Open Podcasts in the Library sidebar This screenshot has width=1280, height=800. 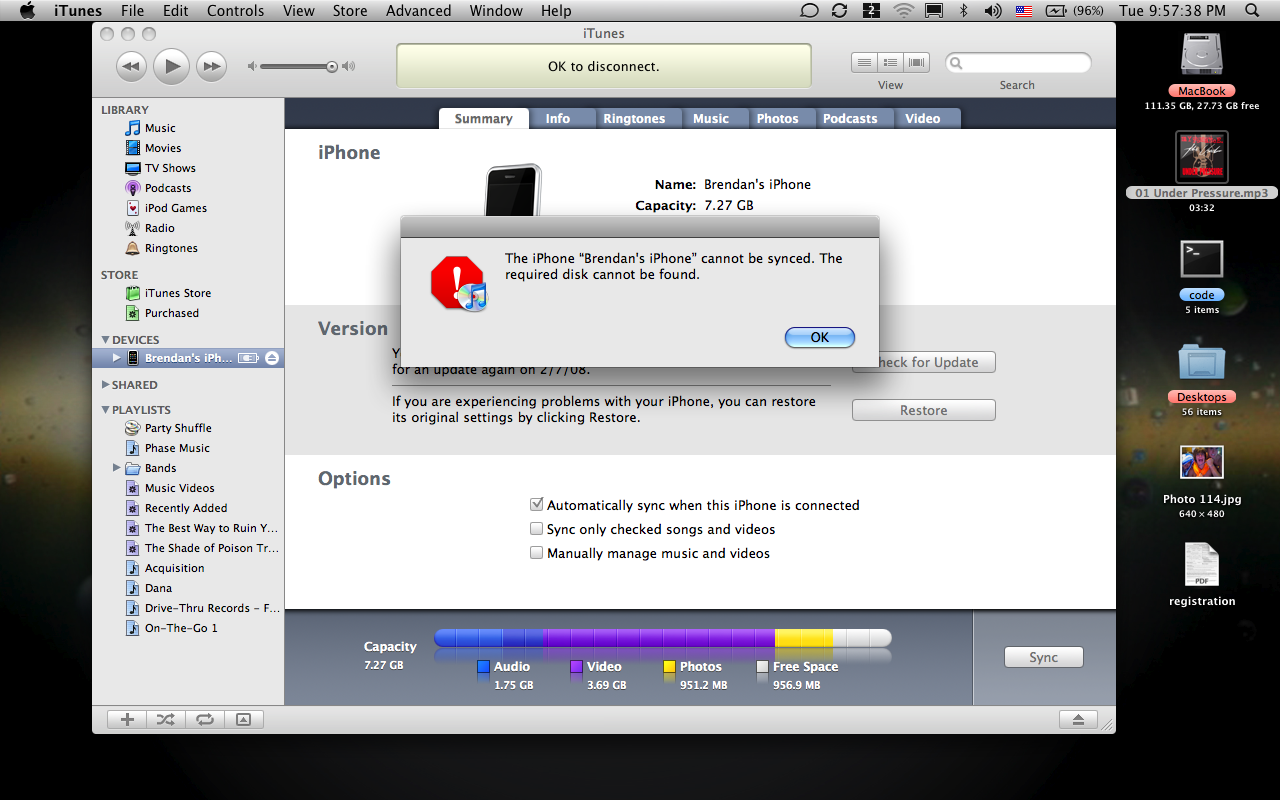(x=158, y=188)
